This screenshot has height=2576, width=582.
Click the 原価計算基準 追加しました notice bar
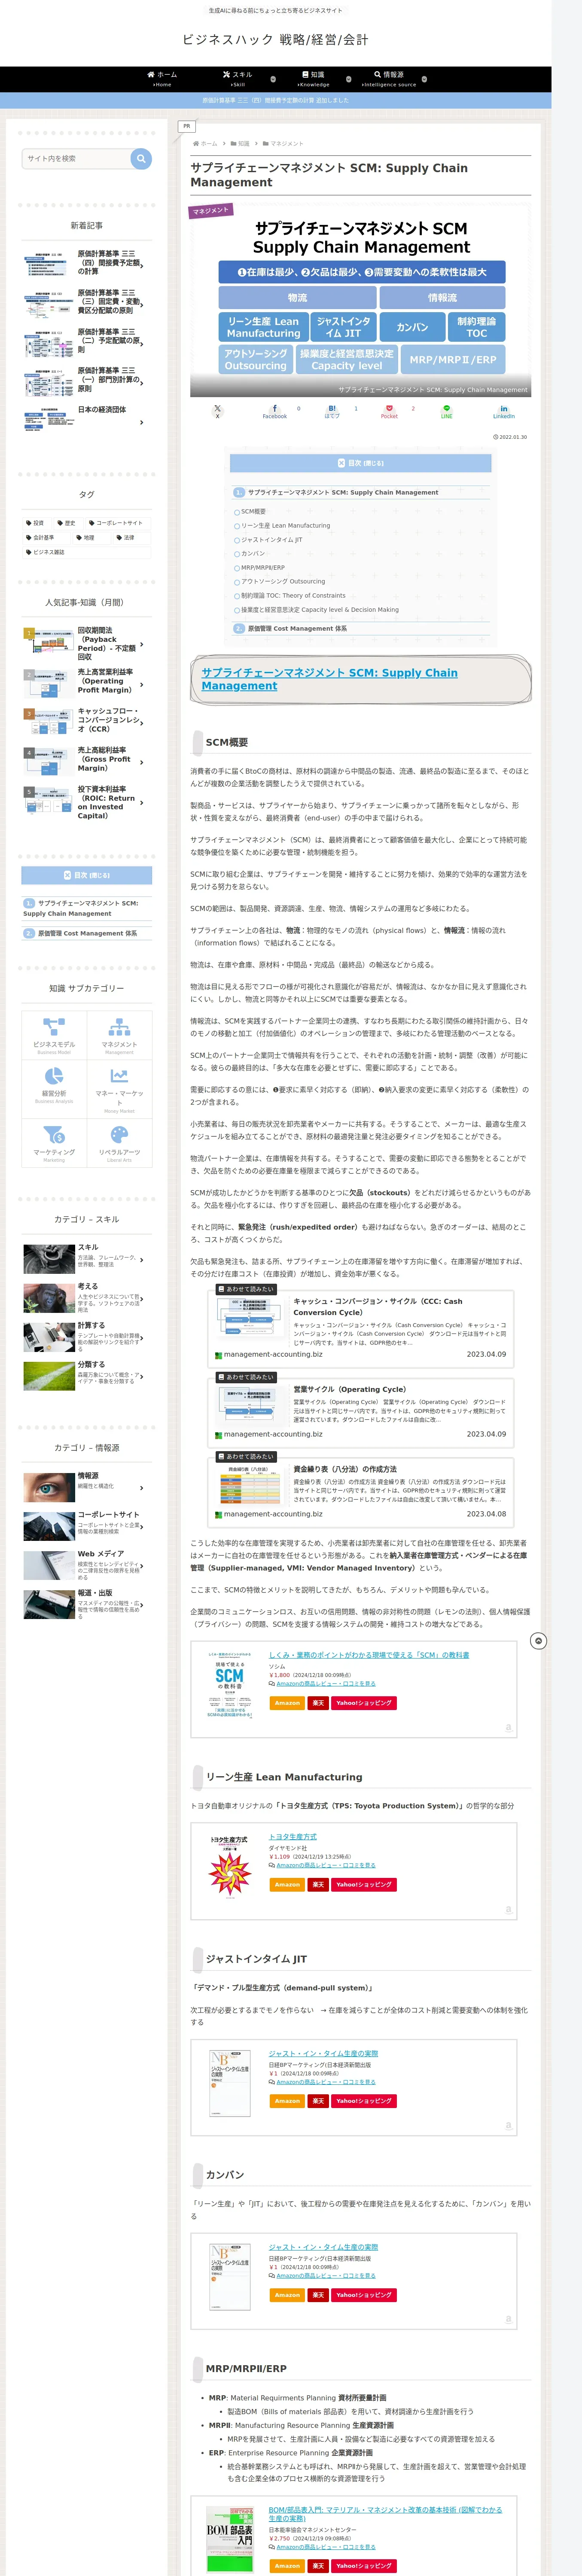[x=276, y=100]
